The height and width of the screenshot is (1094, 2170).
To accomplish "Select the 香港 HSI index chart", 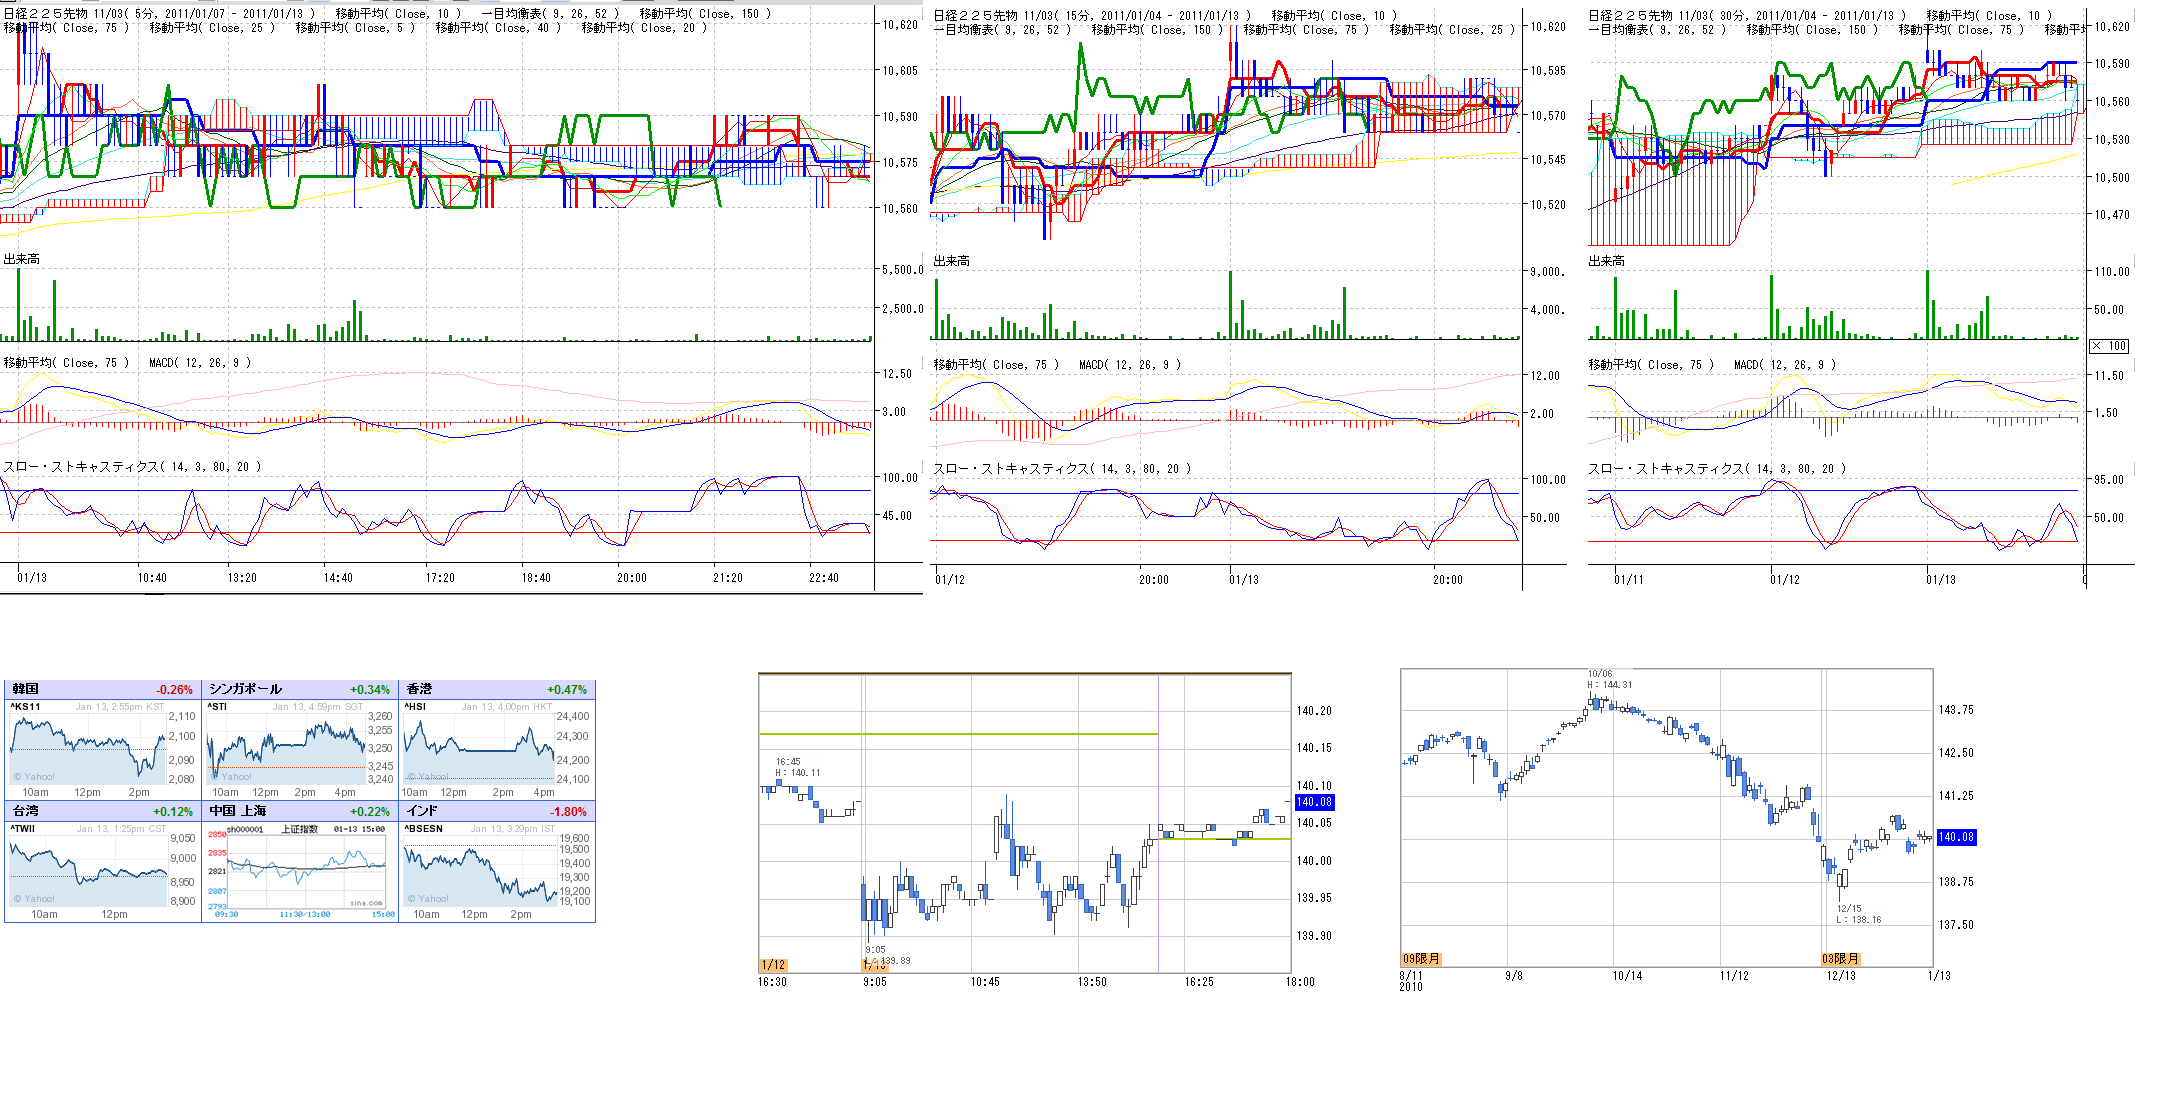I will point(478,750).
